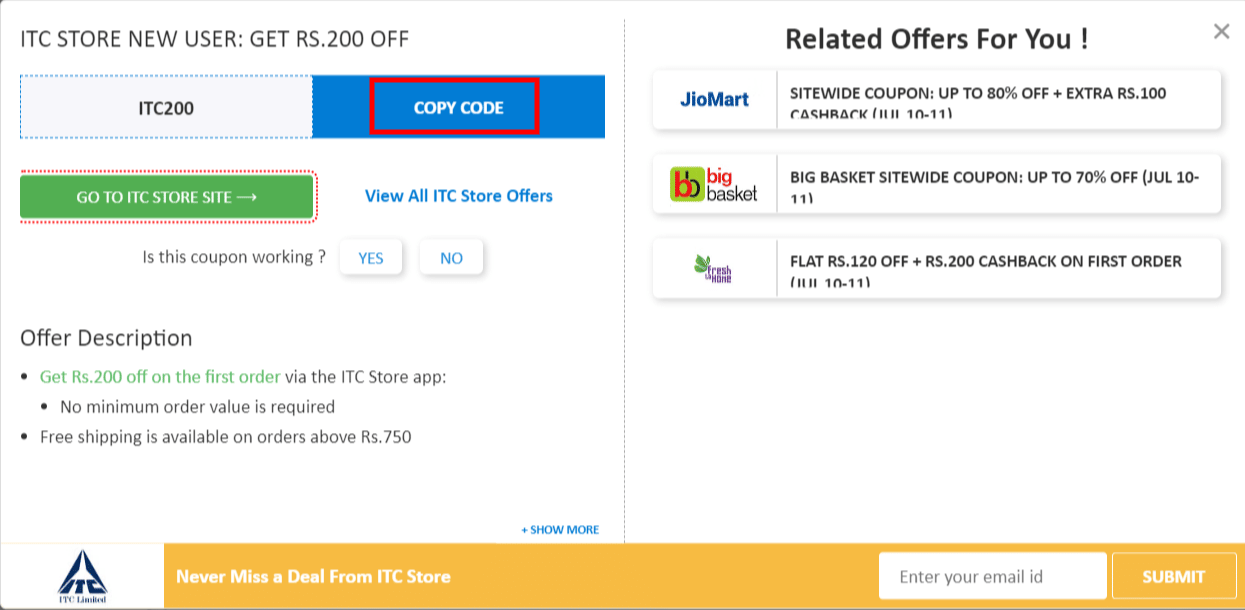Click the Related Offers For You heading
The width and height of the screenshot is (1245, 610).
click(937, 39)
